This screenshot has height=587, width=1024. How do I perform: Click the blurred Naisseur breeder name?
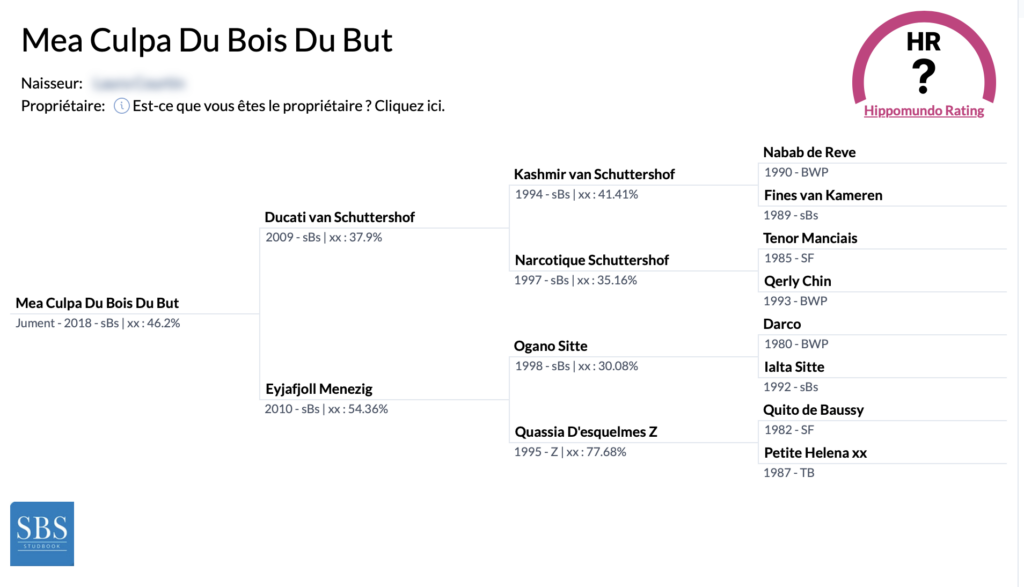pos(138,84)
